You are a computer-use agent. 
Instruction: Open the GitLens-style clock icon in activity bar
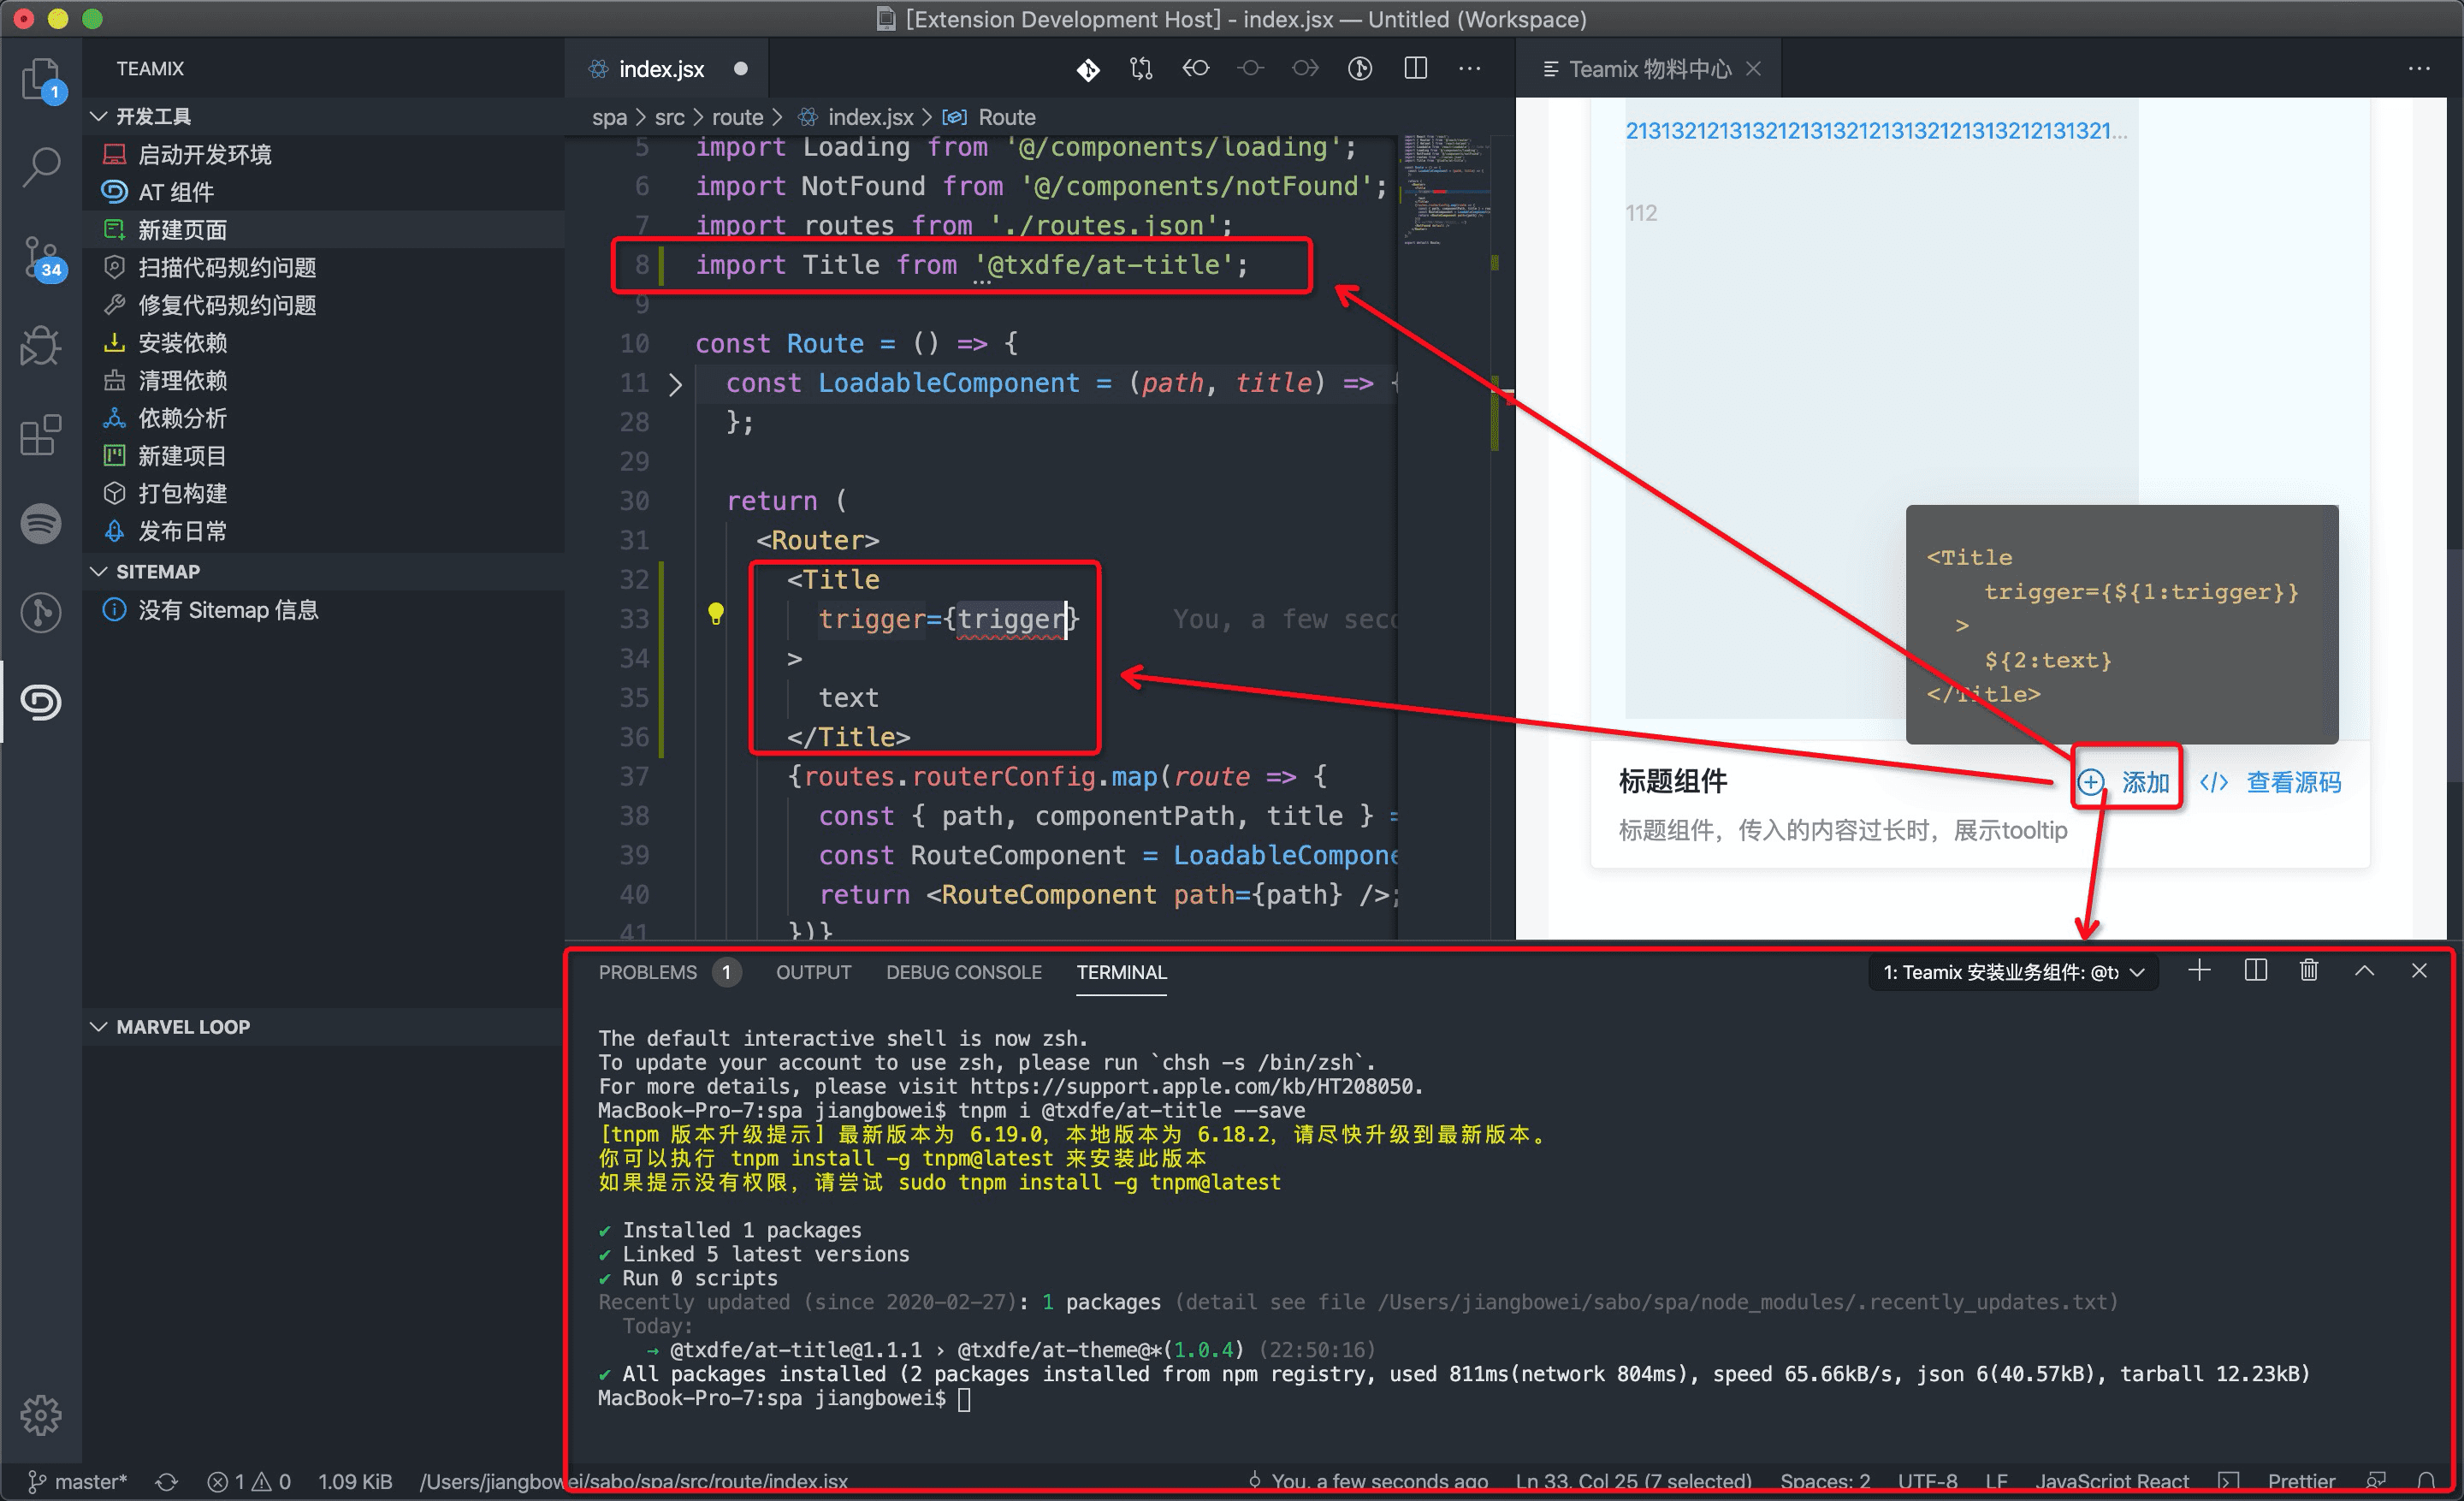tap(41, 613)
